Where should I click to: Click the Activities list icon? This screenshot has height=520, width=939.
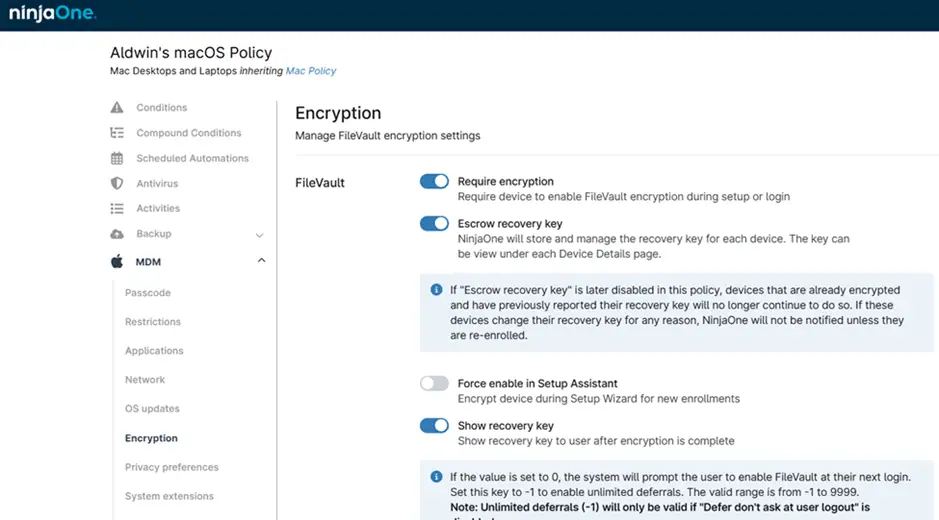(x=117, y=208)
